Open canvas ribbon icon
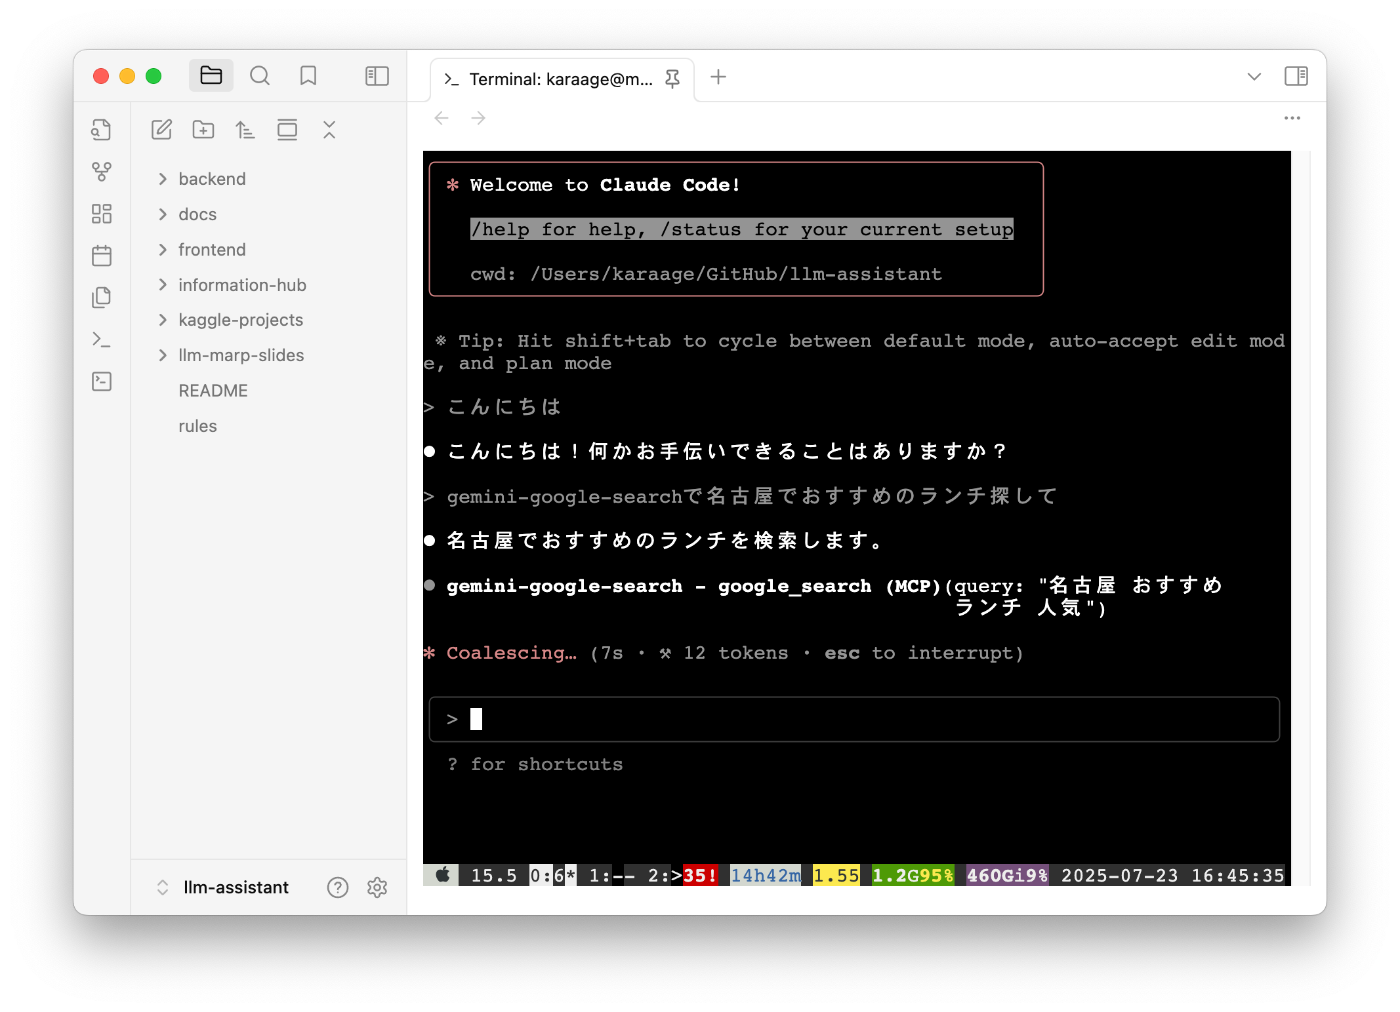This screenshot has width=1400, height=1012. pyautogui.click(x=102, y=214)
